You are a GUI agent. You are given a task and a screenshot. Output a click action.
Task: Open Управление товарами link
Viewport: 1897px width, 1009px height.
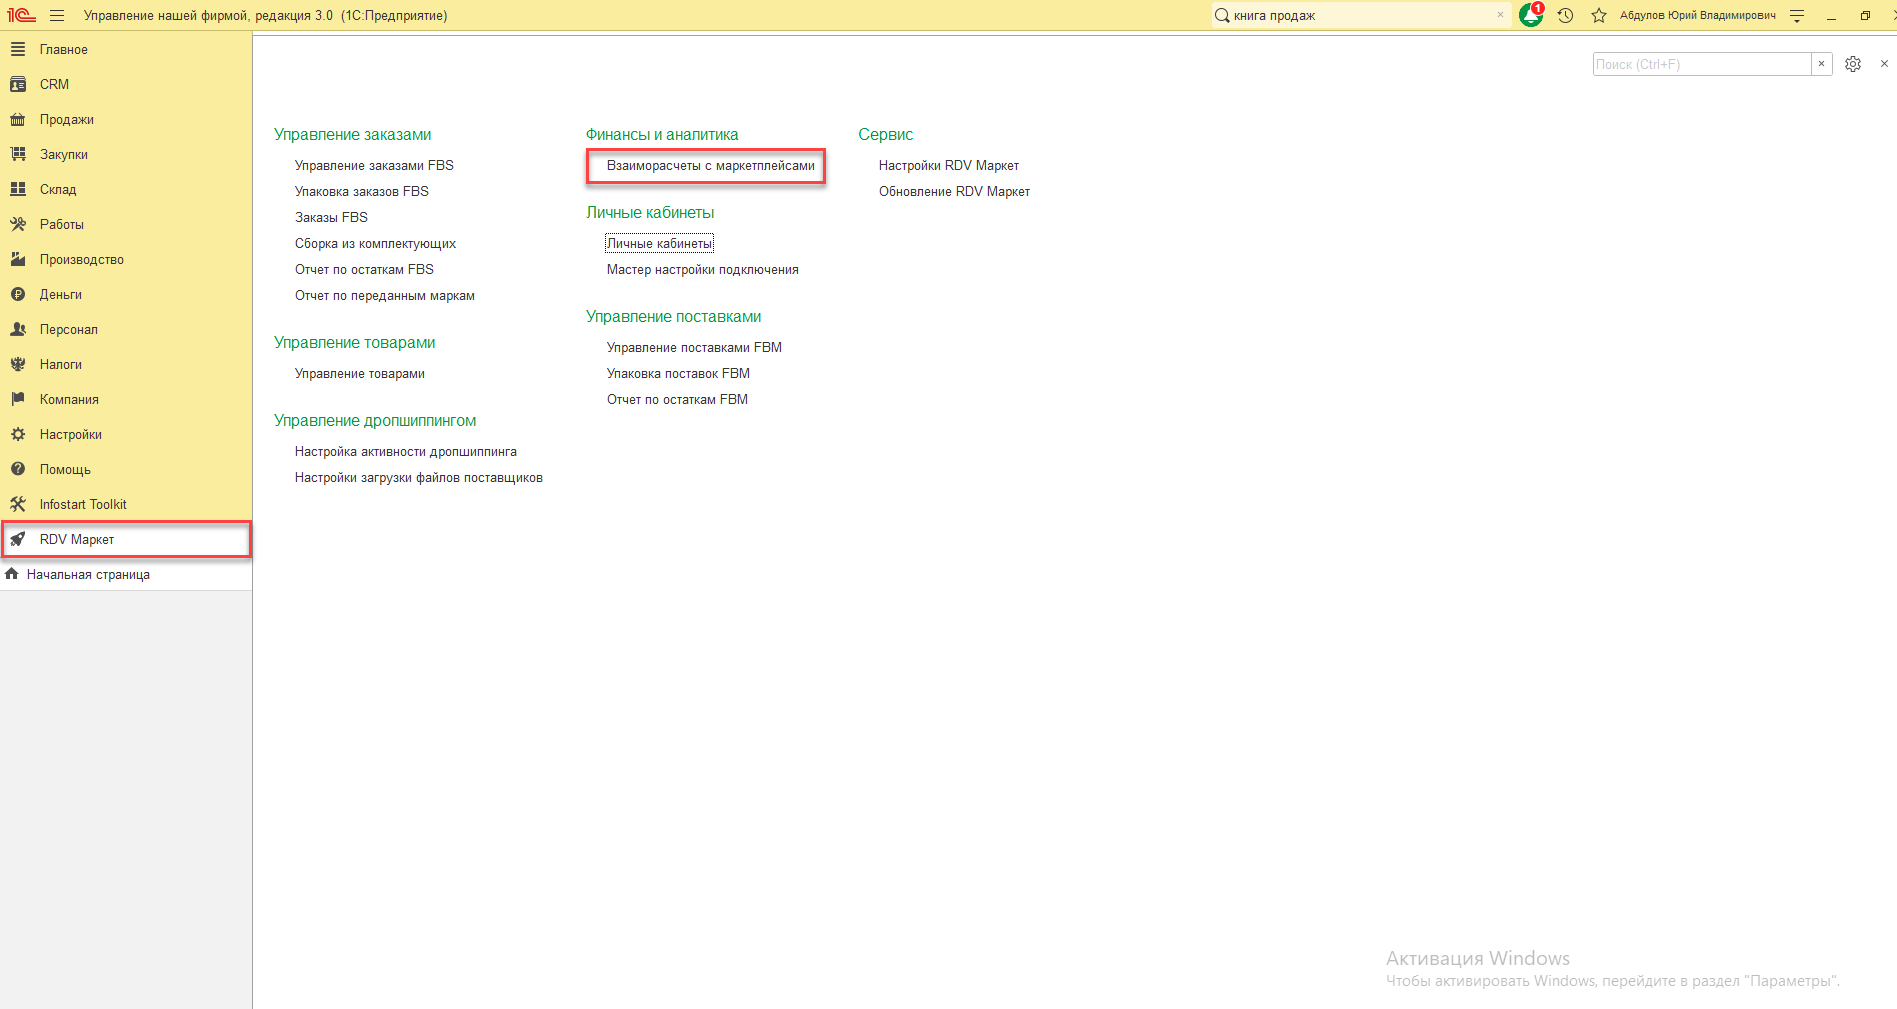[360, 373]
